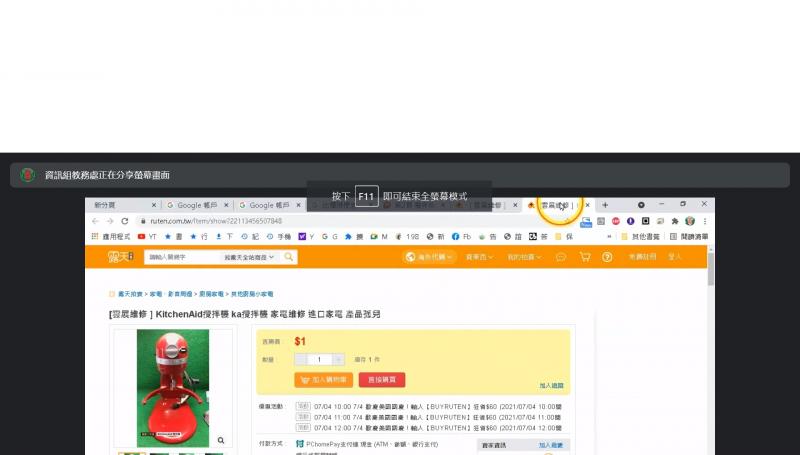This screenshot has height=455, width=800.
Task: Open the messages chat bubble icon
Action: [x=561, y=257]
